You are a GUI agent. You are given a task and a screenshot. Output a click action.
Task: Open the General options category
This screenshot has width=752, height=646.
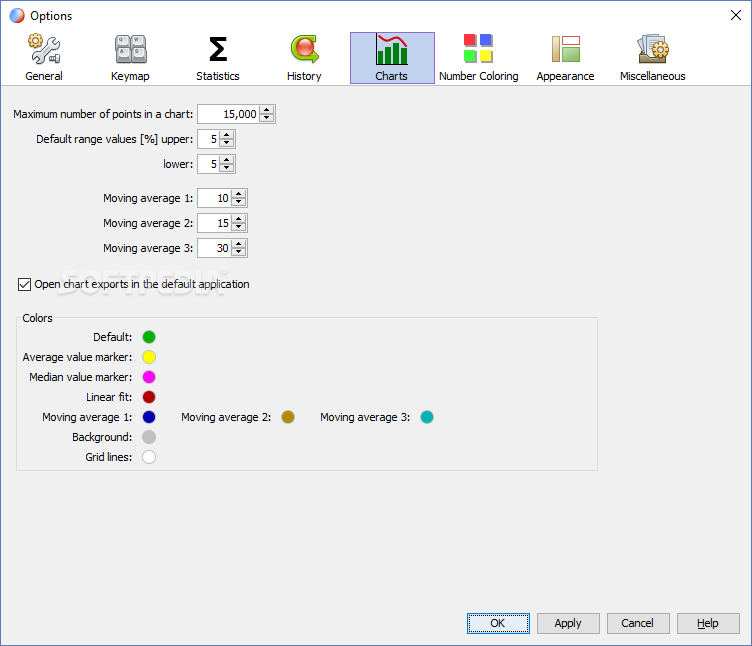point(44,58)
